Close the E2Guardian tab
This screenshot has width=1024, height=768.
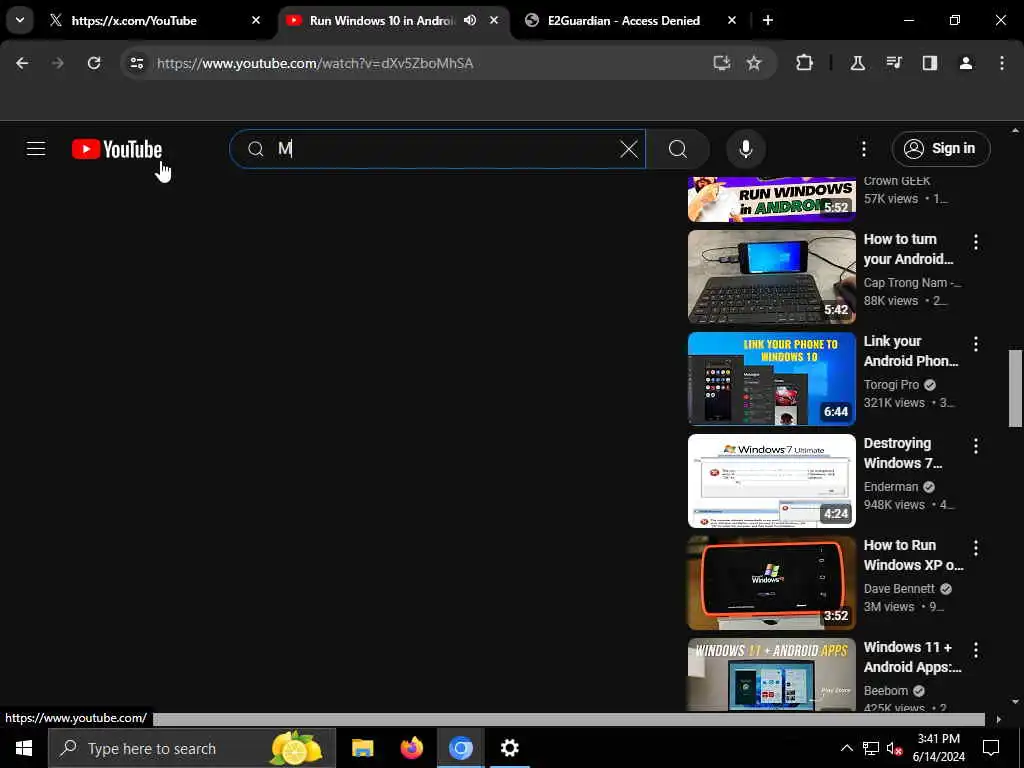(x=732, y=20)
